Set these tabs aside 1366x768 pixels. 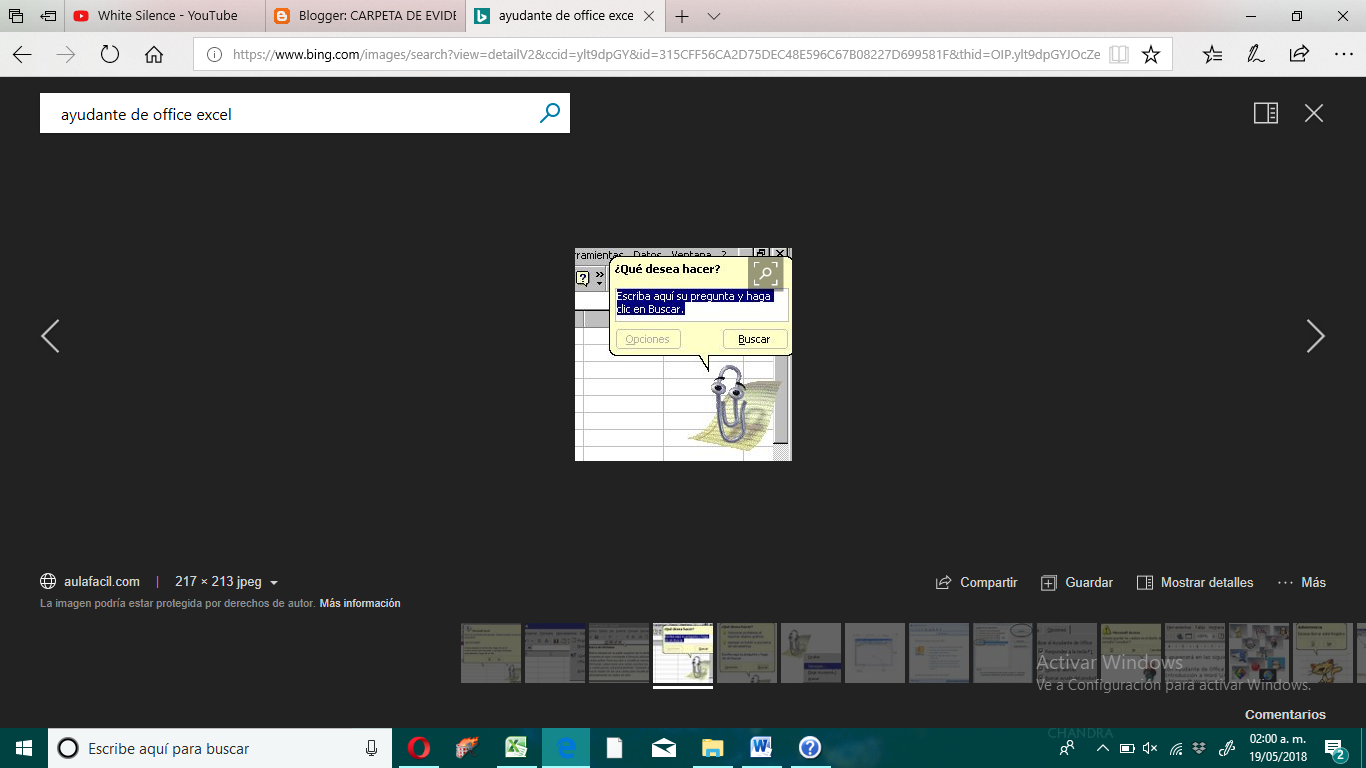coord(48,16)
